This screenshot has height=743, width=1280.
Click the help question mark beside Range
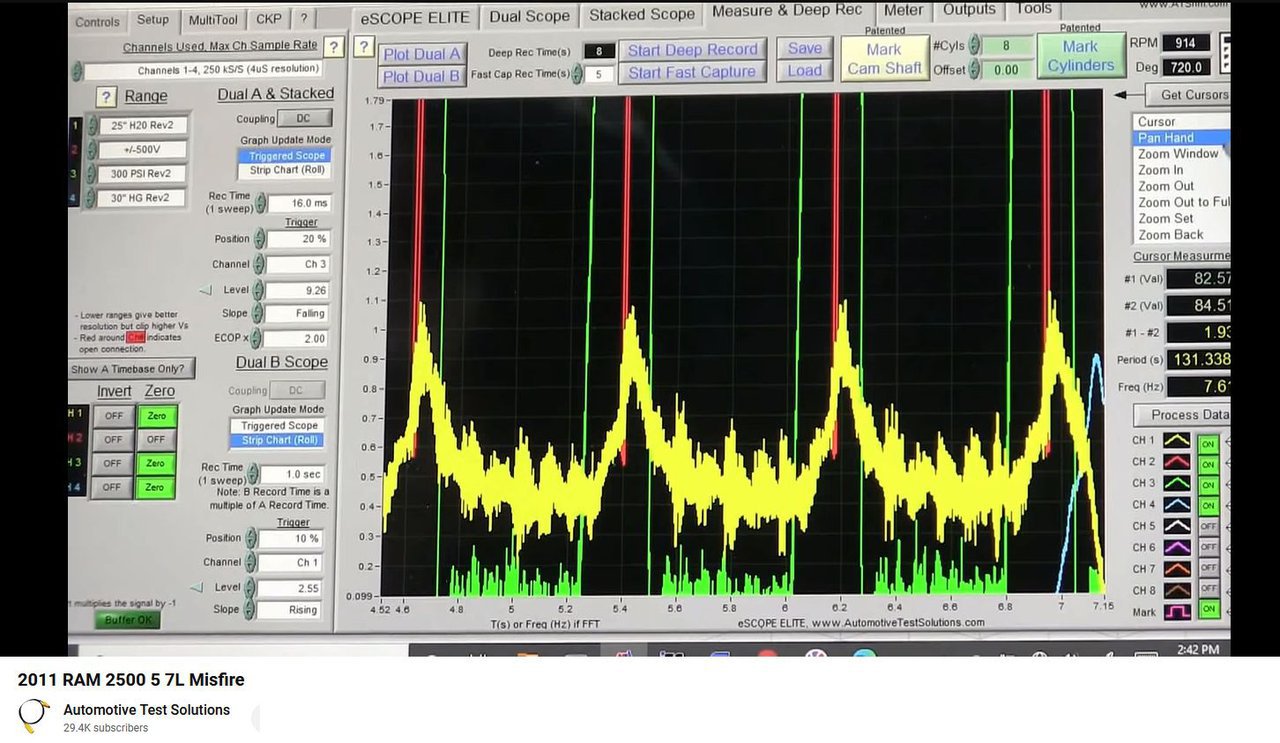point(107,97)
